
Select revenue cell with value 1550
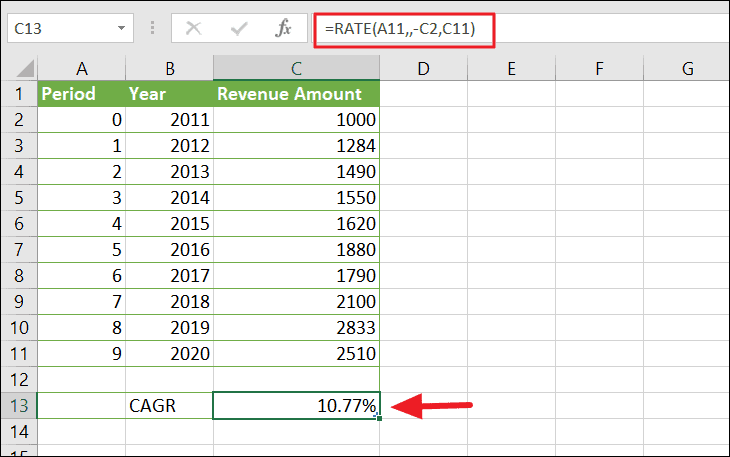(297, 198)
